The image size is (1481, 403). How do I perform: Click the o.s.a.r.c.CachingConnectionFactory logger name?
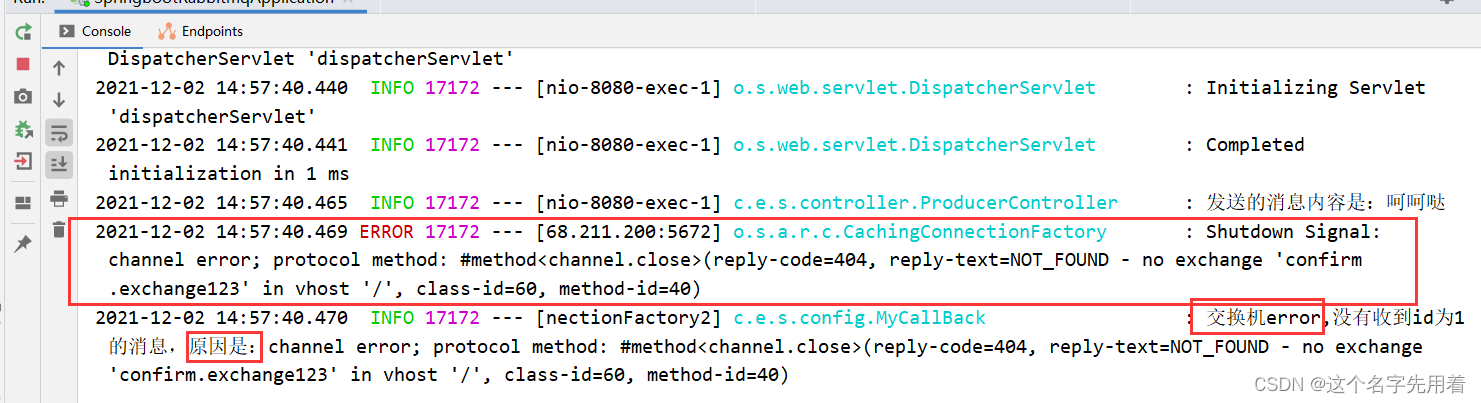[x=920, y=232]
